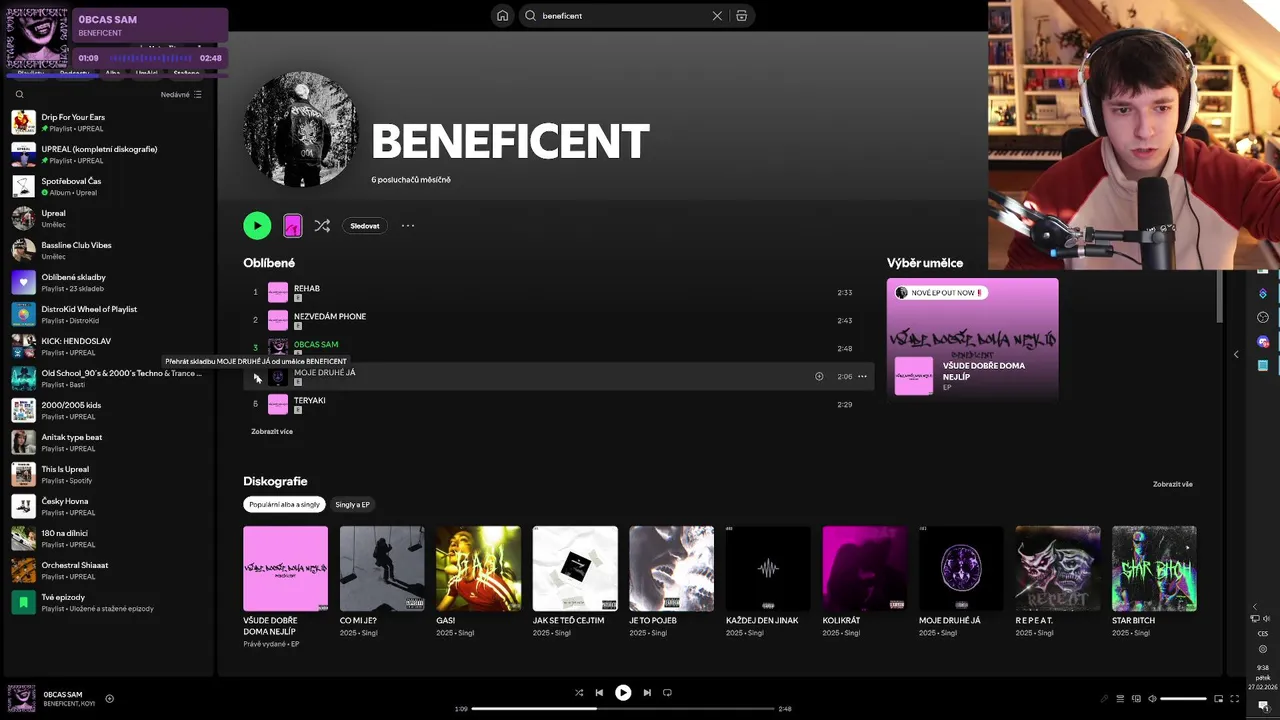The image size is (1280, 720).
Task: Open the This Is Upreal playlist
Action: (108, 475)
